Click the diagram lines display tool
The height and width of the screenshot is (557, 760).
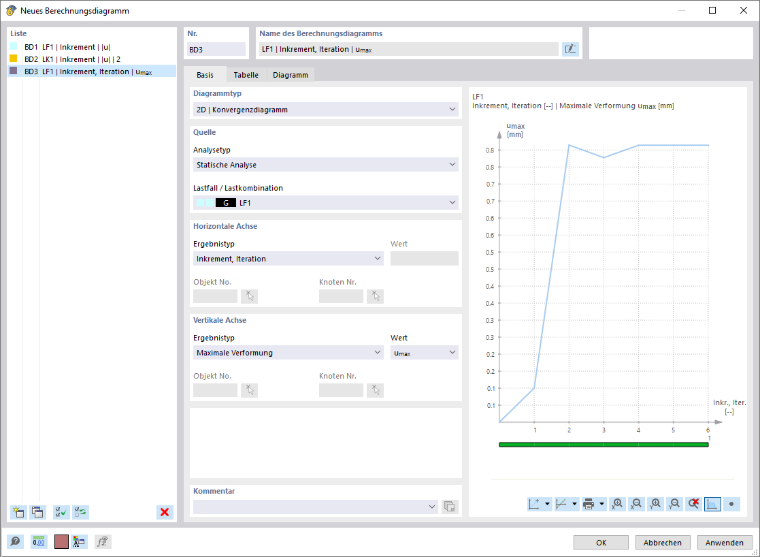point(561,504)
